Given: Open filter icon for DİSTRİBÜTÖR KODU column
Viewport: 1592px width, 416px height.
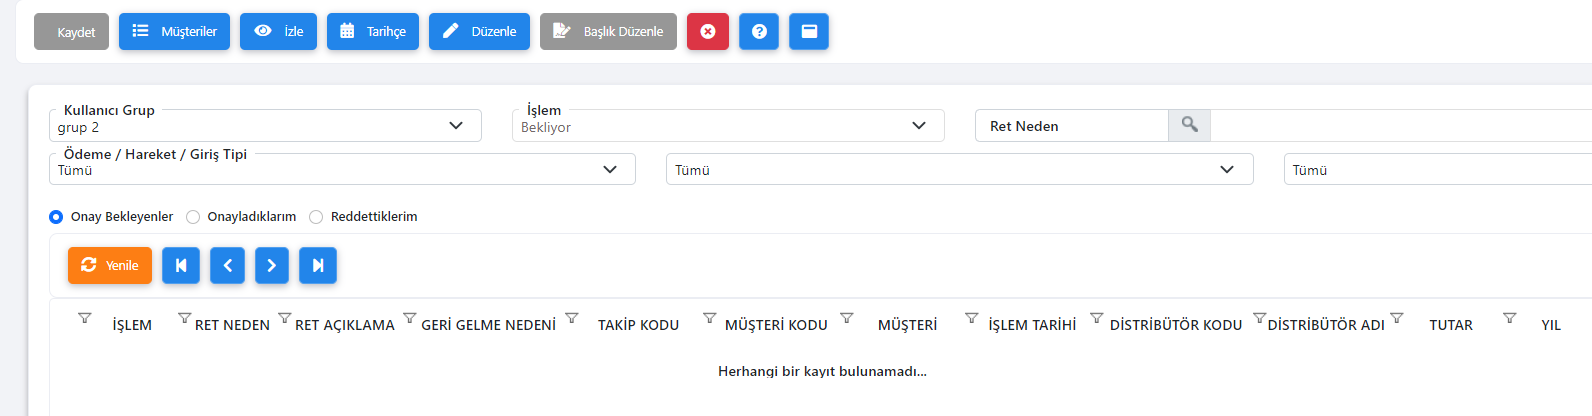Looking at the screenshot, I should click(1097, 318).
